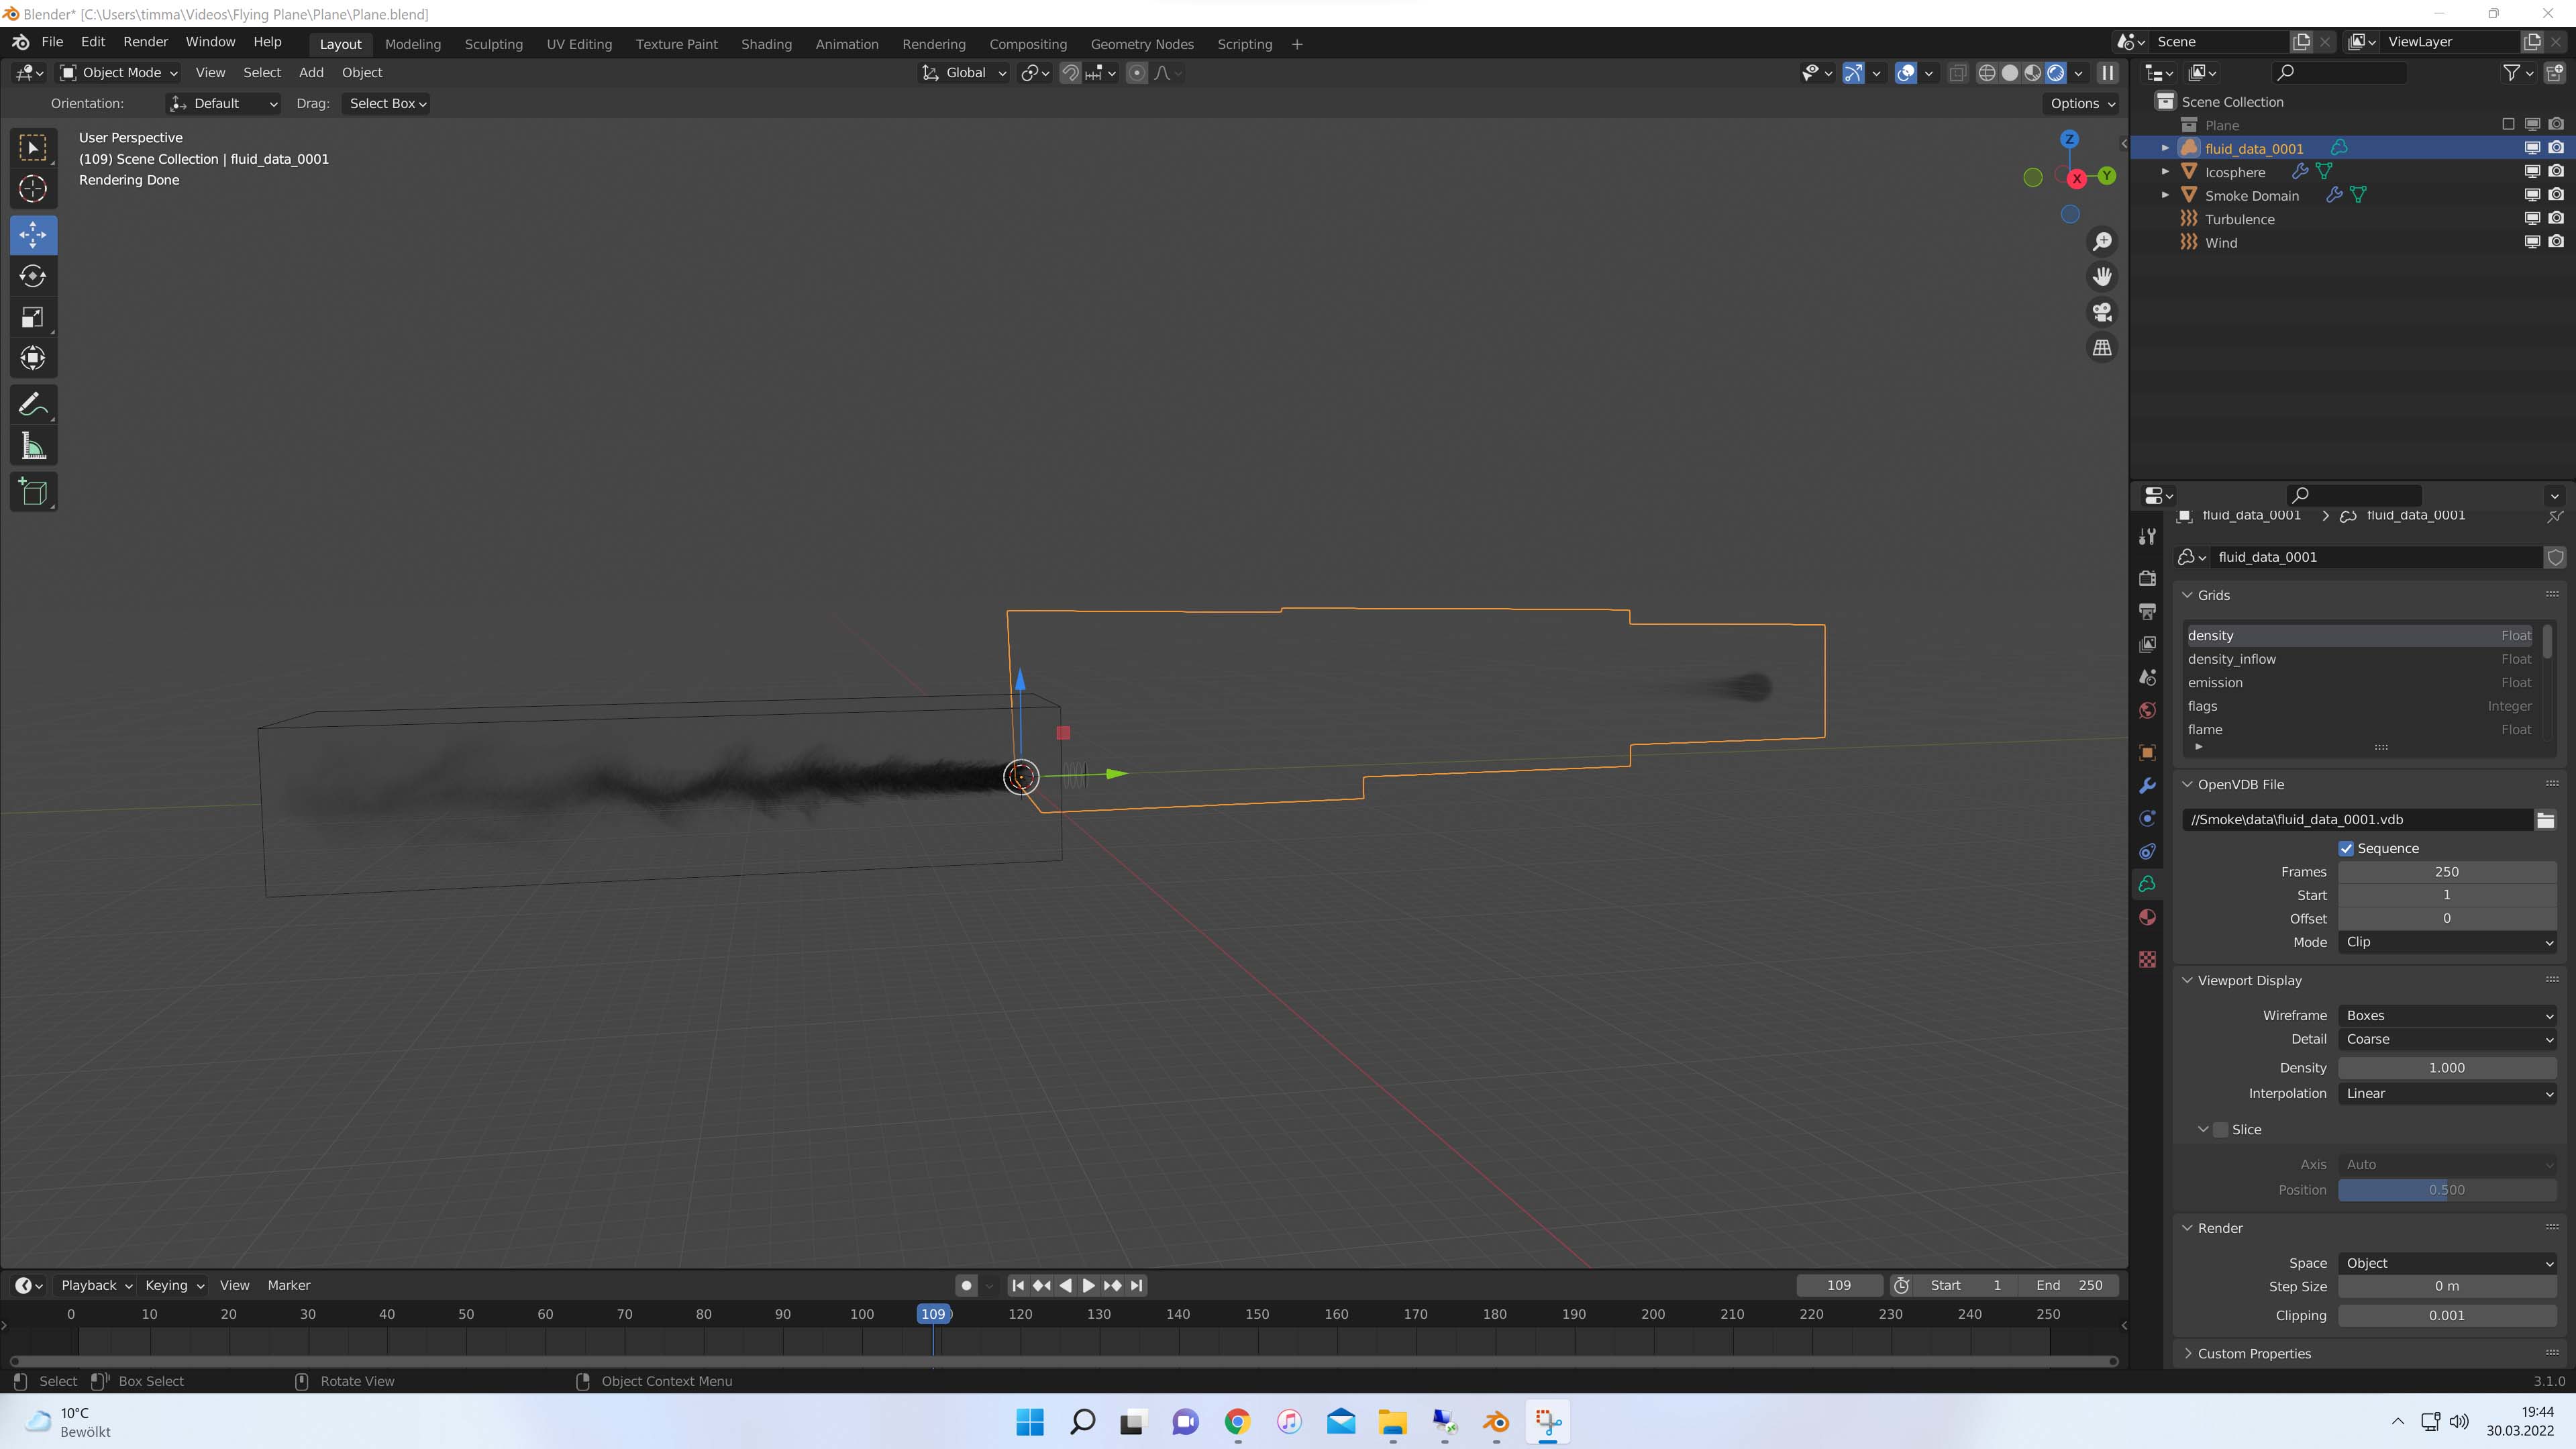The height and width of the screenshot is (1449, 2576).
Task: Select the Move tool
Action: point(33,235)
